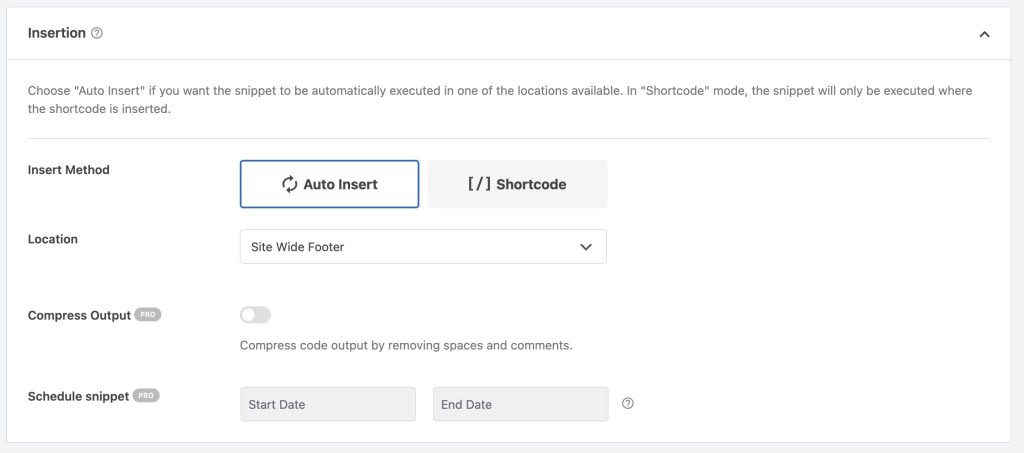The width and height of the screenshot is (1024, 453).
Task: Click the Compress Output label
Action: point(80,315)
